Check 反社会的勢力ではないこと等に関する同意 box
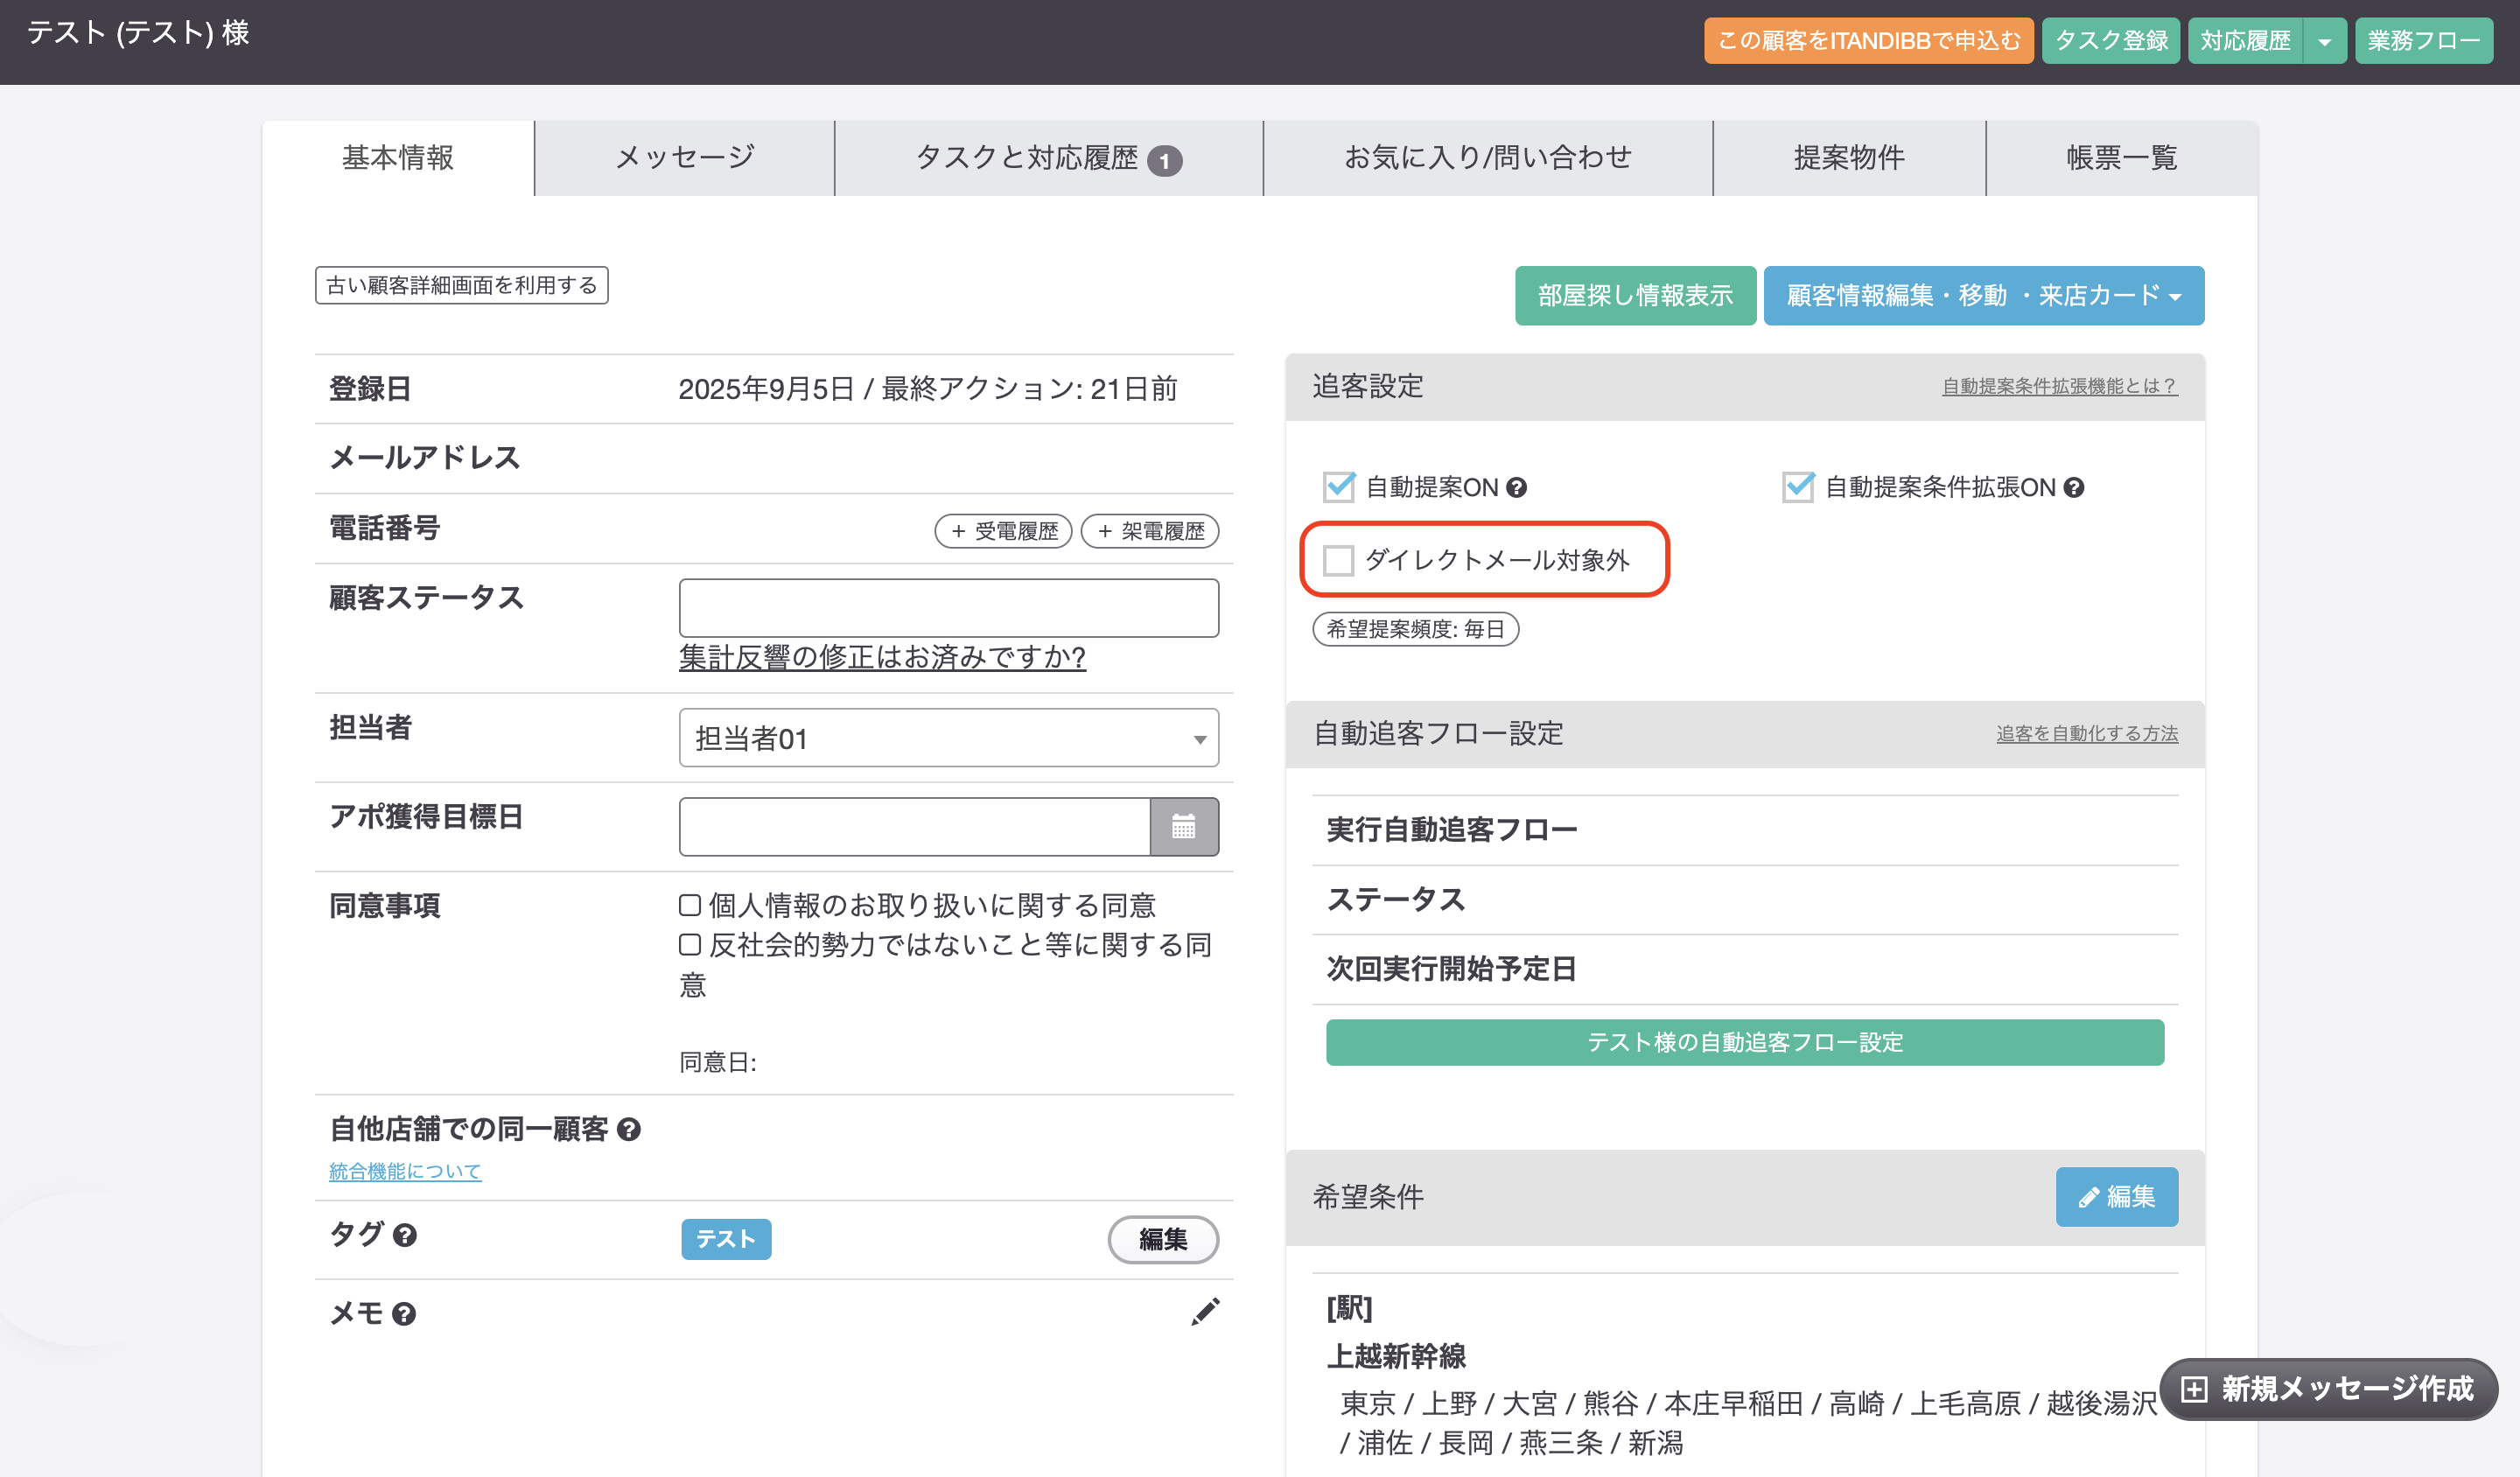 point(689,945)
